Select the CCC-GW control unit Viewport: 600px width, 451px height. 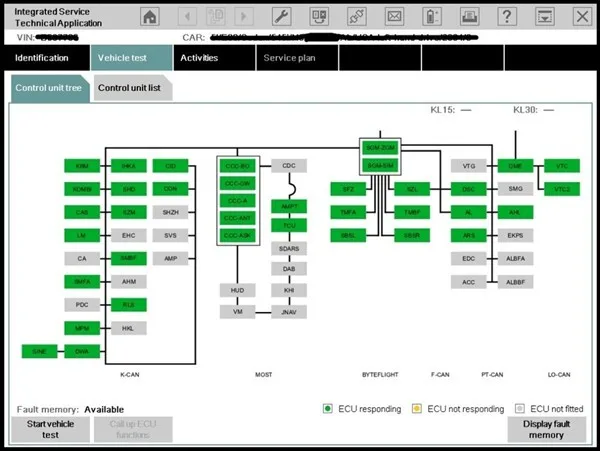tap(237, 183)
